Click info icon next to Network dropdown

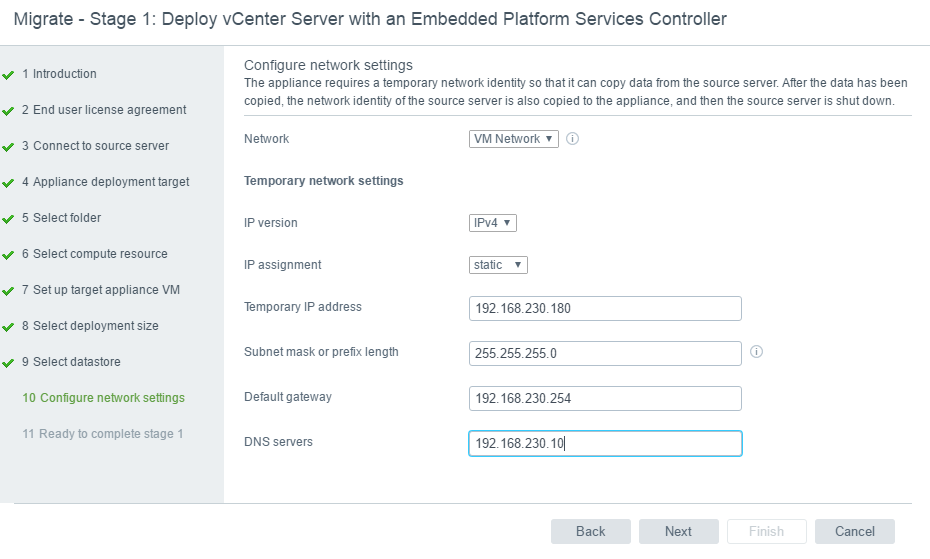(x=573, y=139)
